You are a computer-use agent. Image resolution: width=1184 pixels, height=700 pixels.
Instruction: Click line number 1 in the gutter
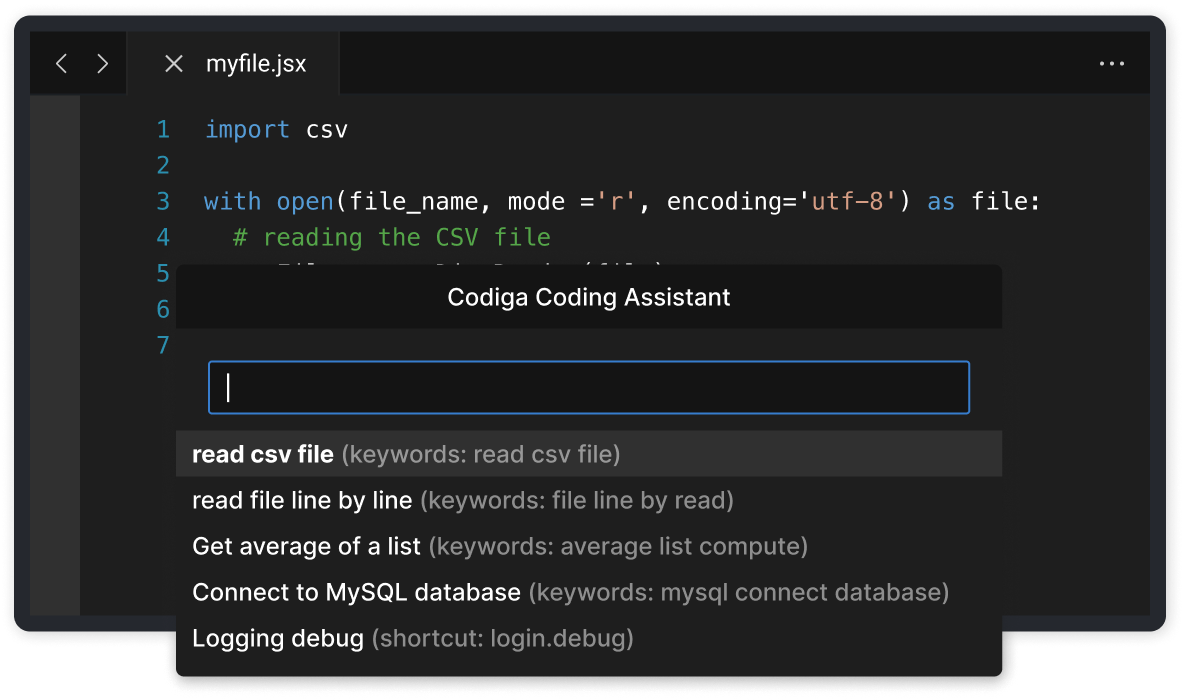tap(163, 130)
